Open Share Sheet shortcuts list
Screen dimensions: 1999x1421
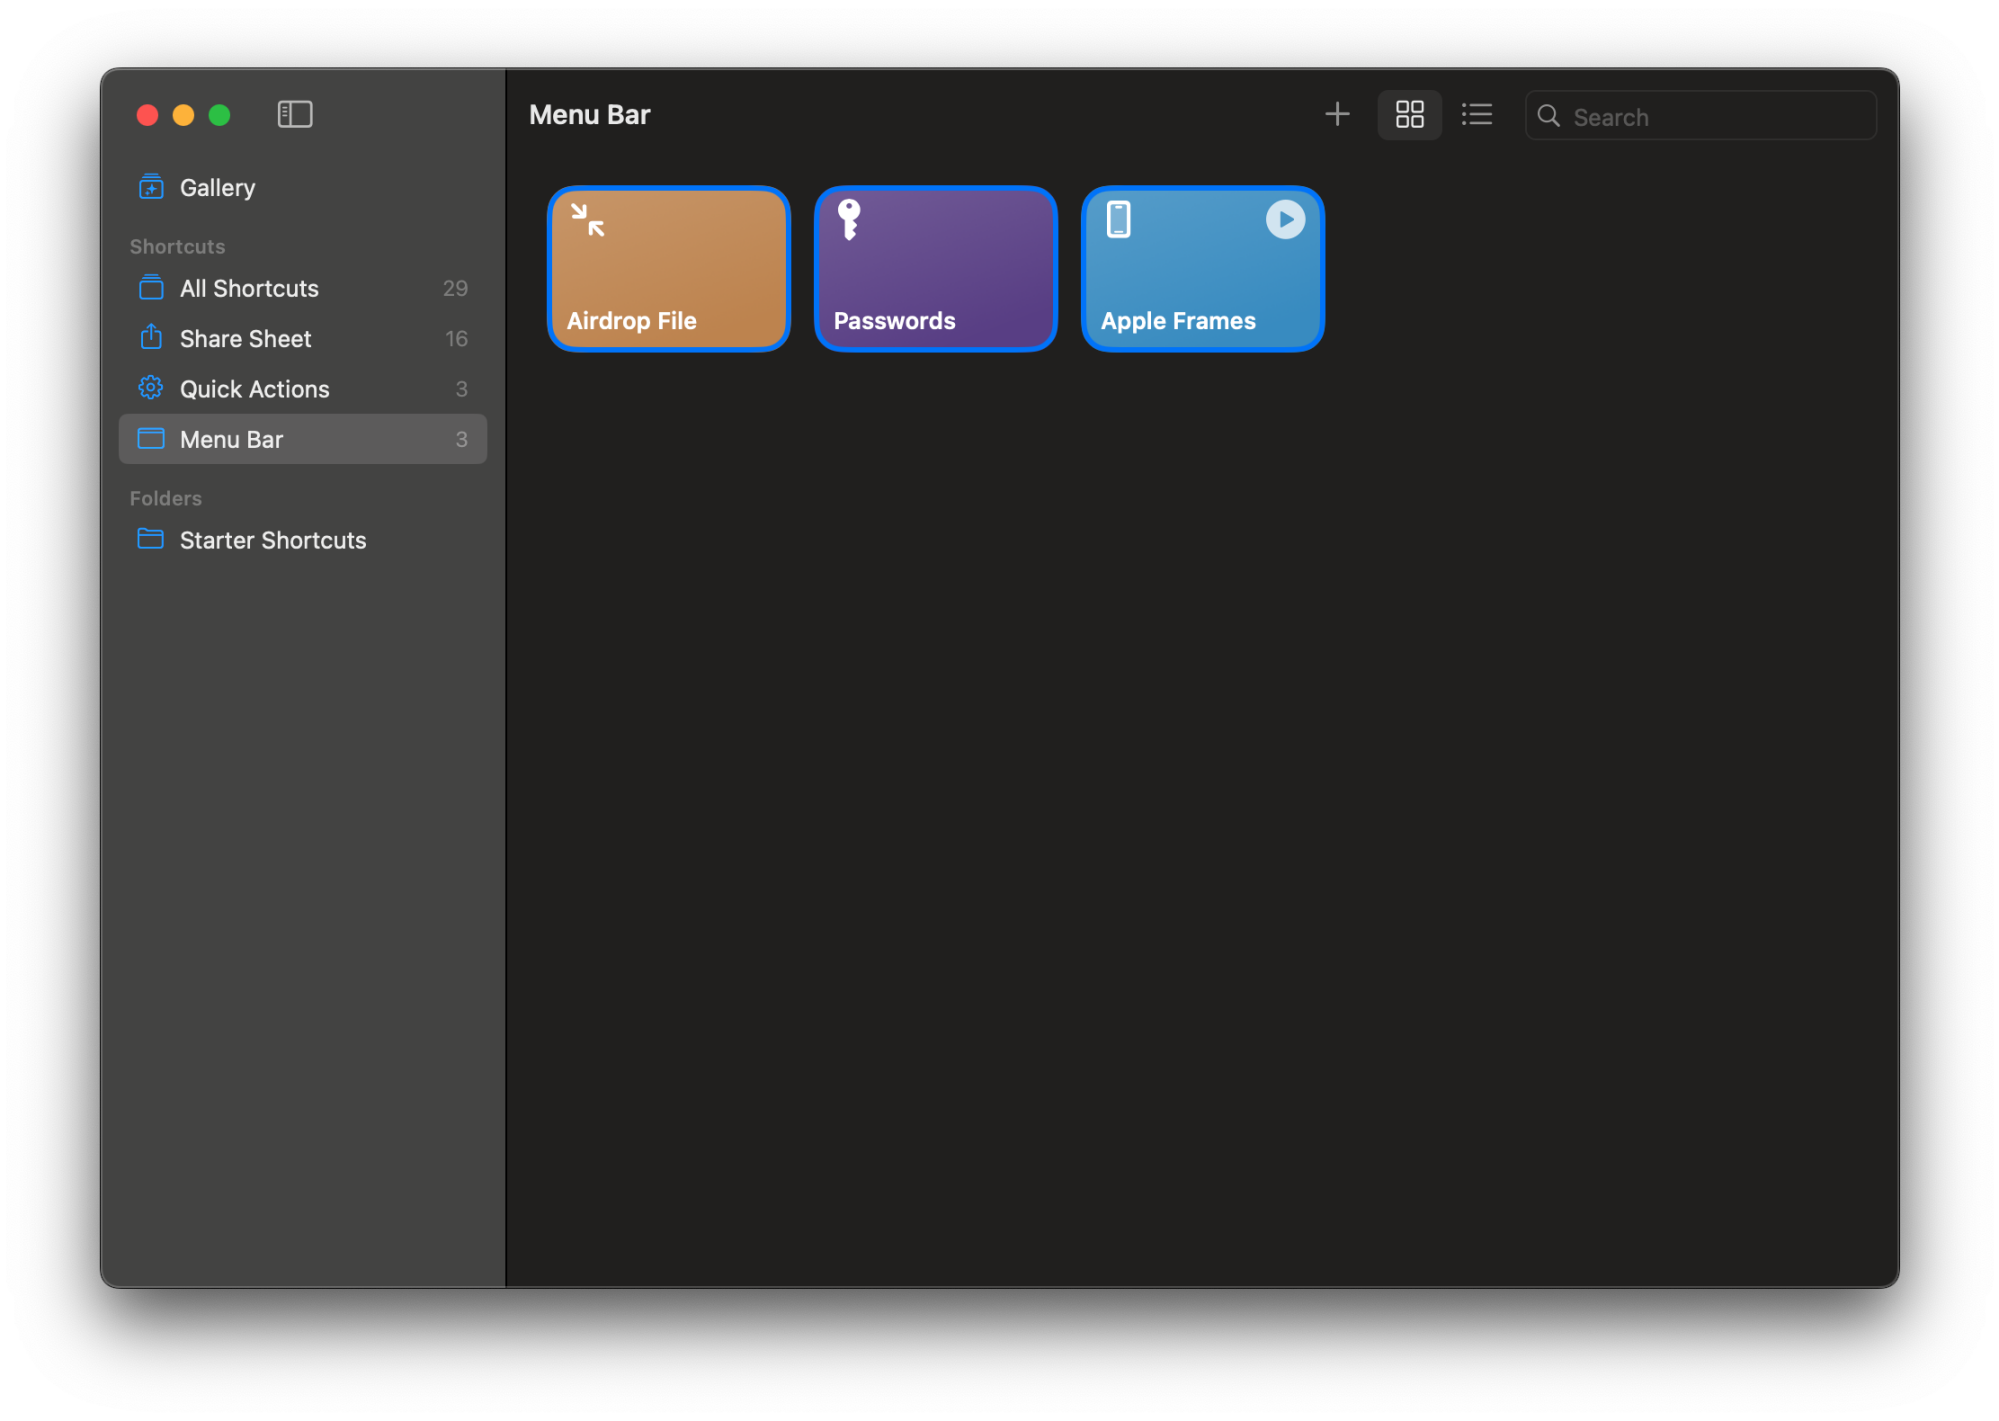(x=302, y=338)
